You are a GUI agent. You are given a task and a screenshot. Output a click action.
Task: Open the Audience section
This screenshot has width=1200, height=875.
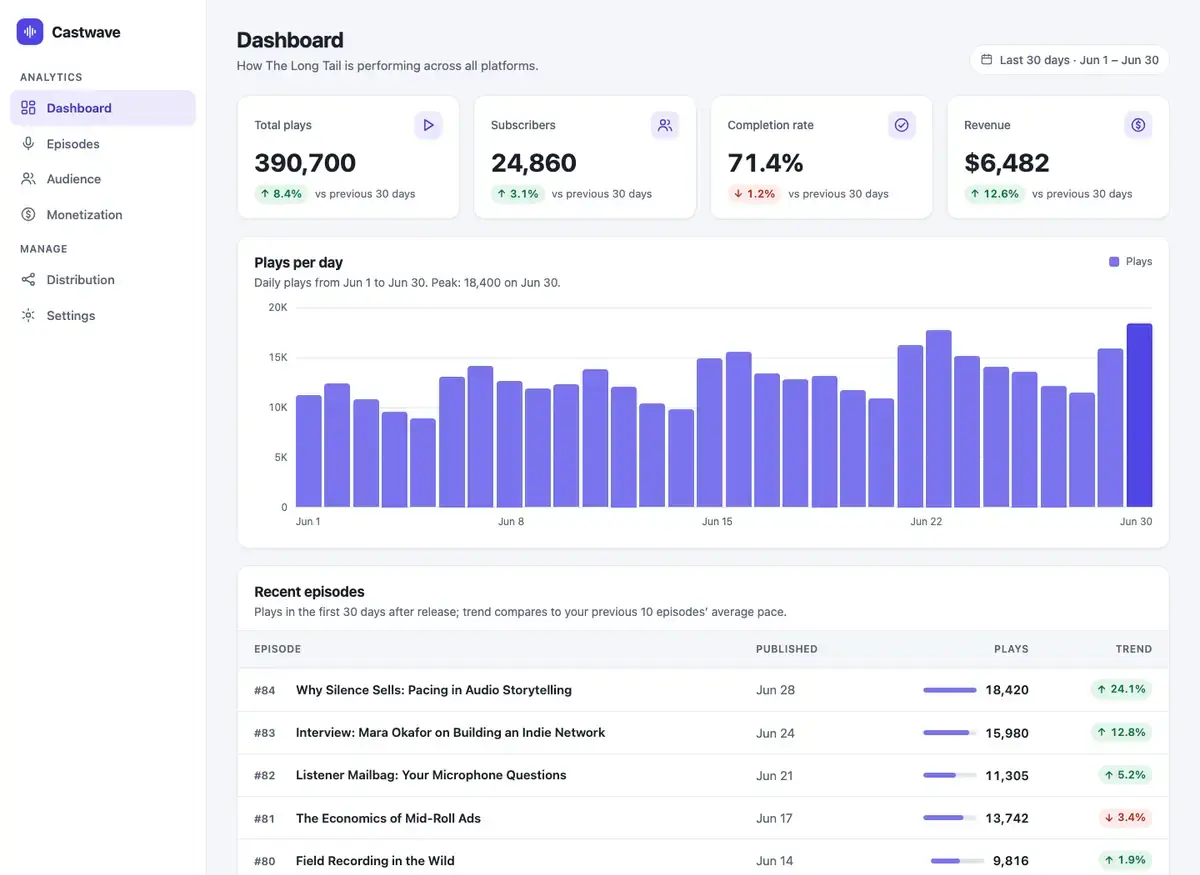[x=103, y=179]
